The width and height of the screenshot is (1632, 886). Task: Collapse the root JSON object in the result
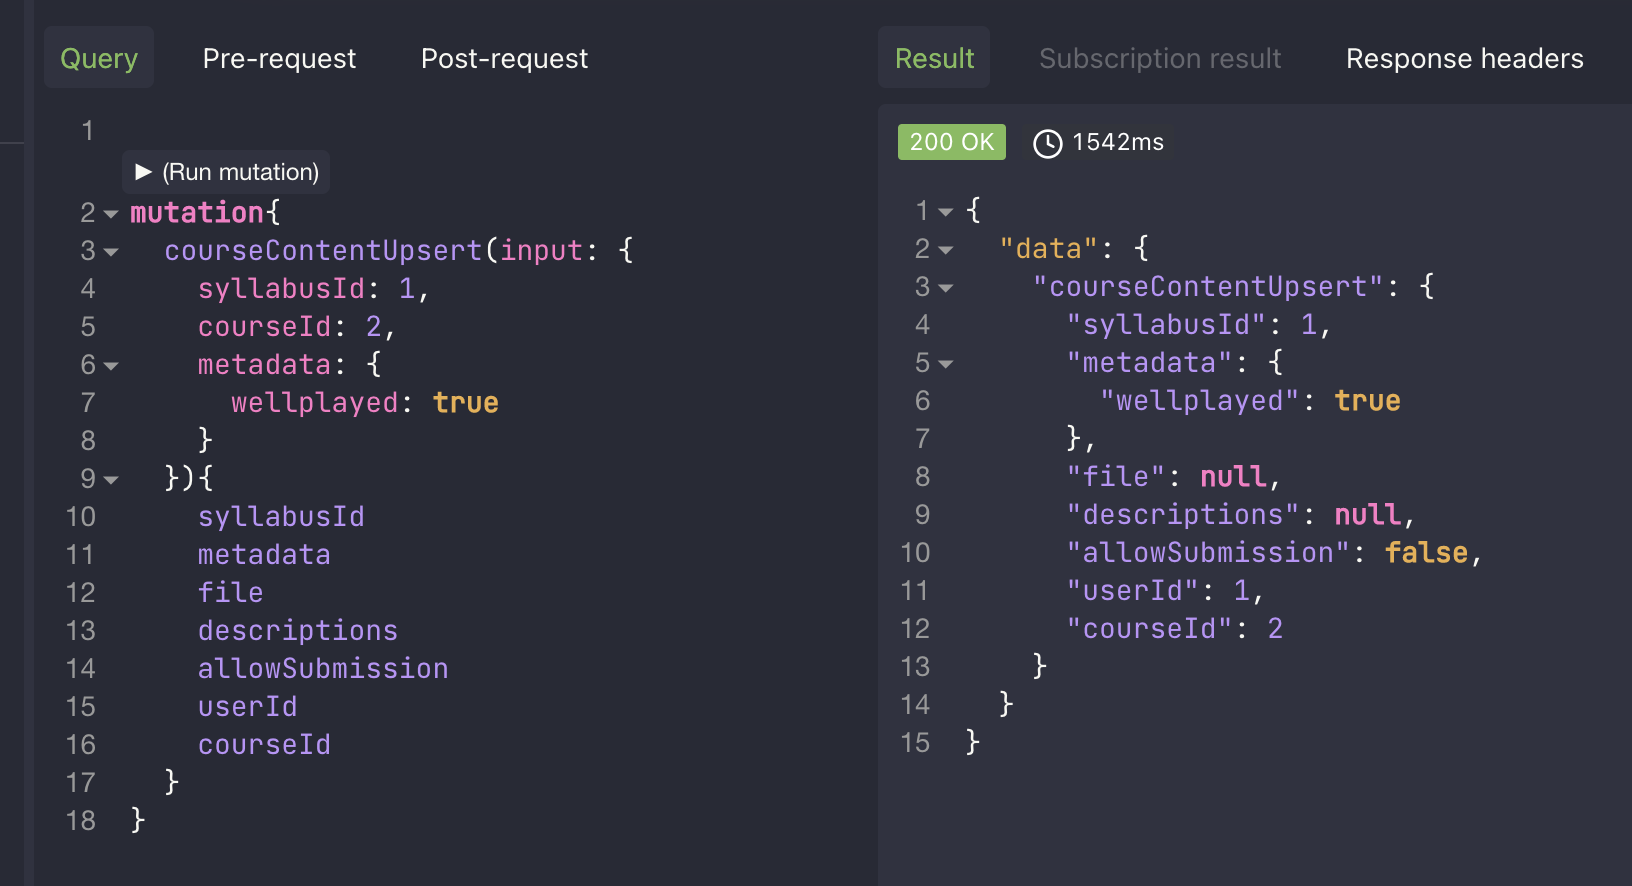(945, 211)
